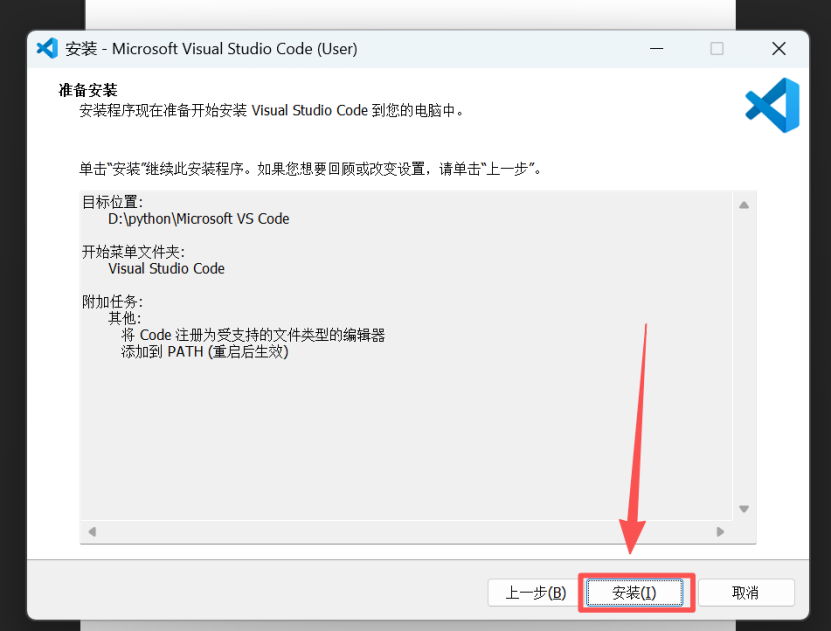
Task: Click the vertical scrollbar down arrow
Action: pyautogui.click(x=744, y=509)
